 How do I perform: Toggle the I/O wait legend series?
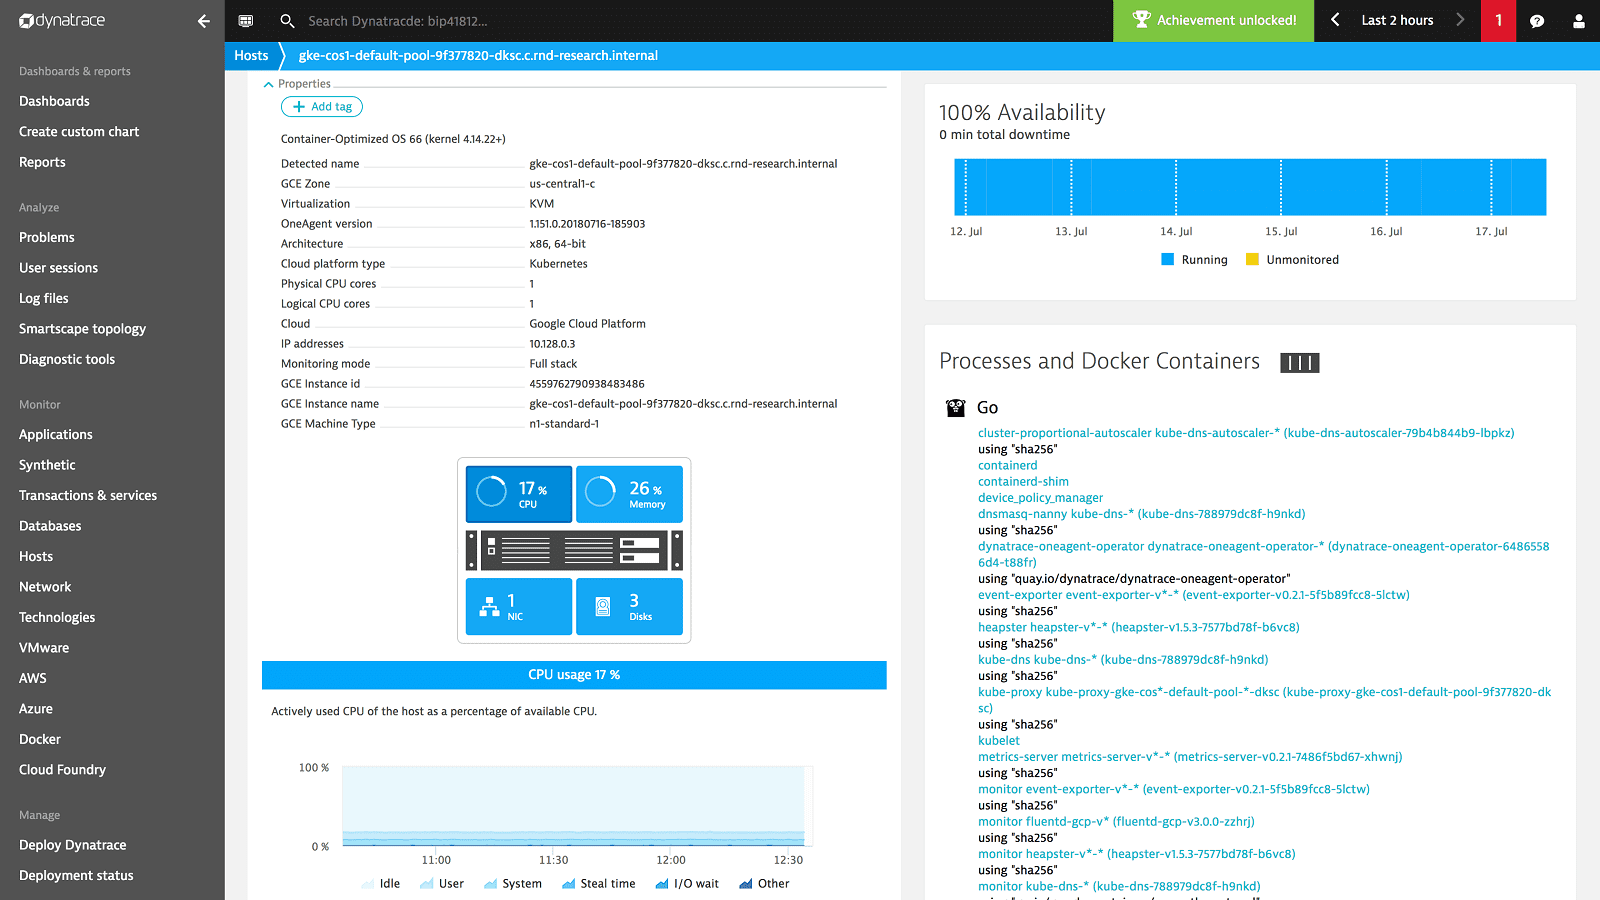coord(687,884)
